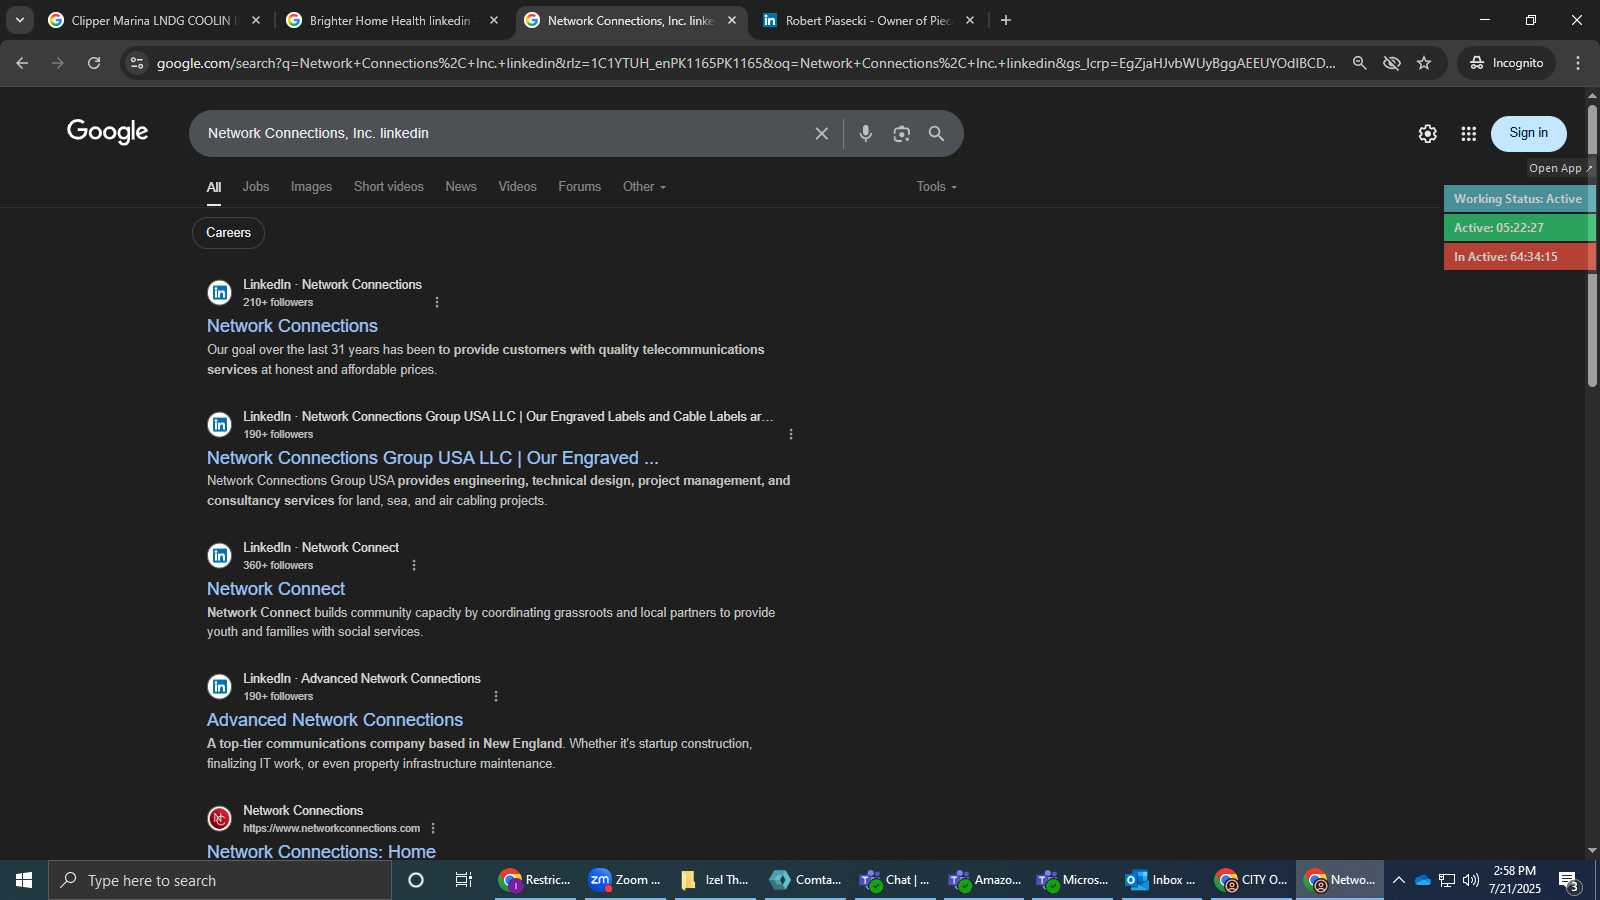The height and width of the screenshot is (900, 1600).
Task: Select the Forums search filter
Action: [580, 187]
